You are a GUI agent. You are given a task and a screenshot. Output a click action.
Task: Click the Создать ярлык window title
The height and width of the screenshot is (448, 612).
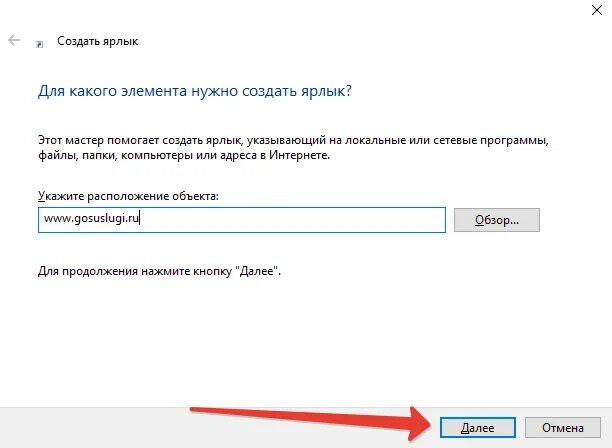(x=98, y=41)
